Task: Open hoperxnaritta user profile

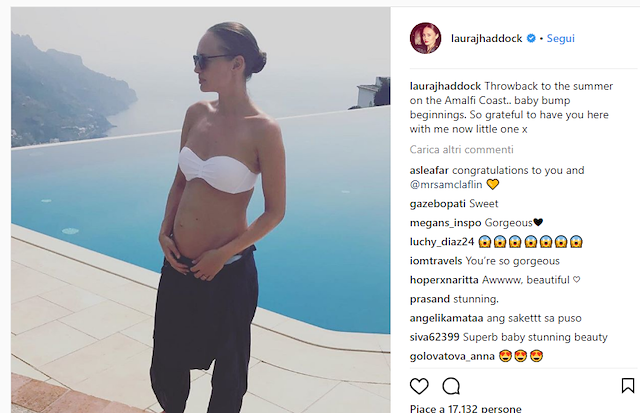Action: pyautogui.click(x=444, y=280)
